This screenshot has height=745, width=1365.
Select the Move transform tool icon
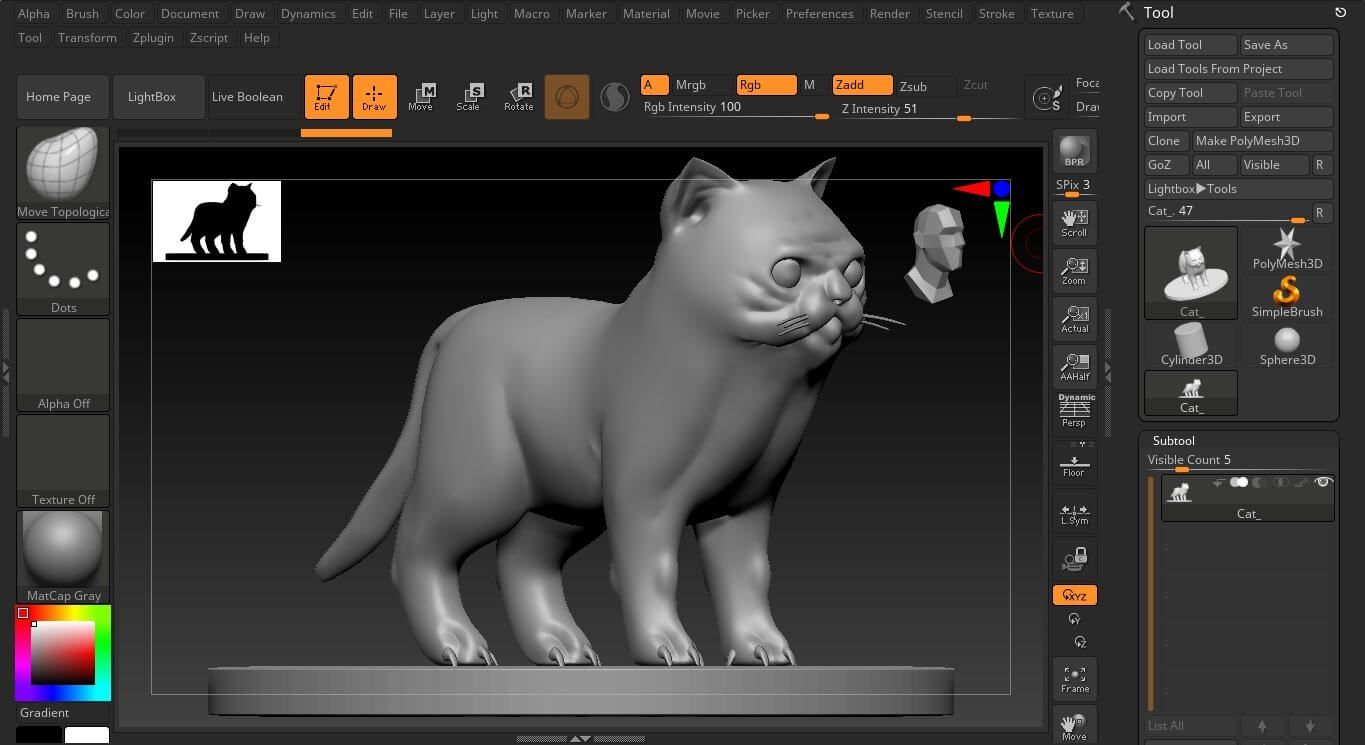click(421, 97)
